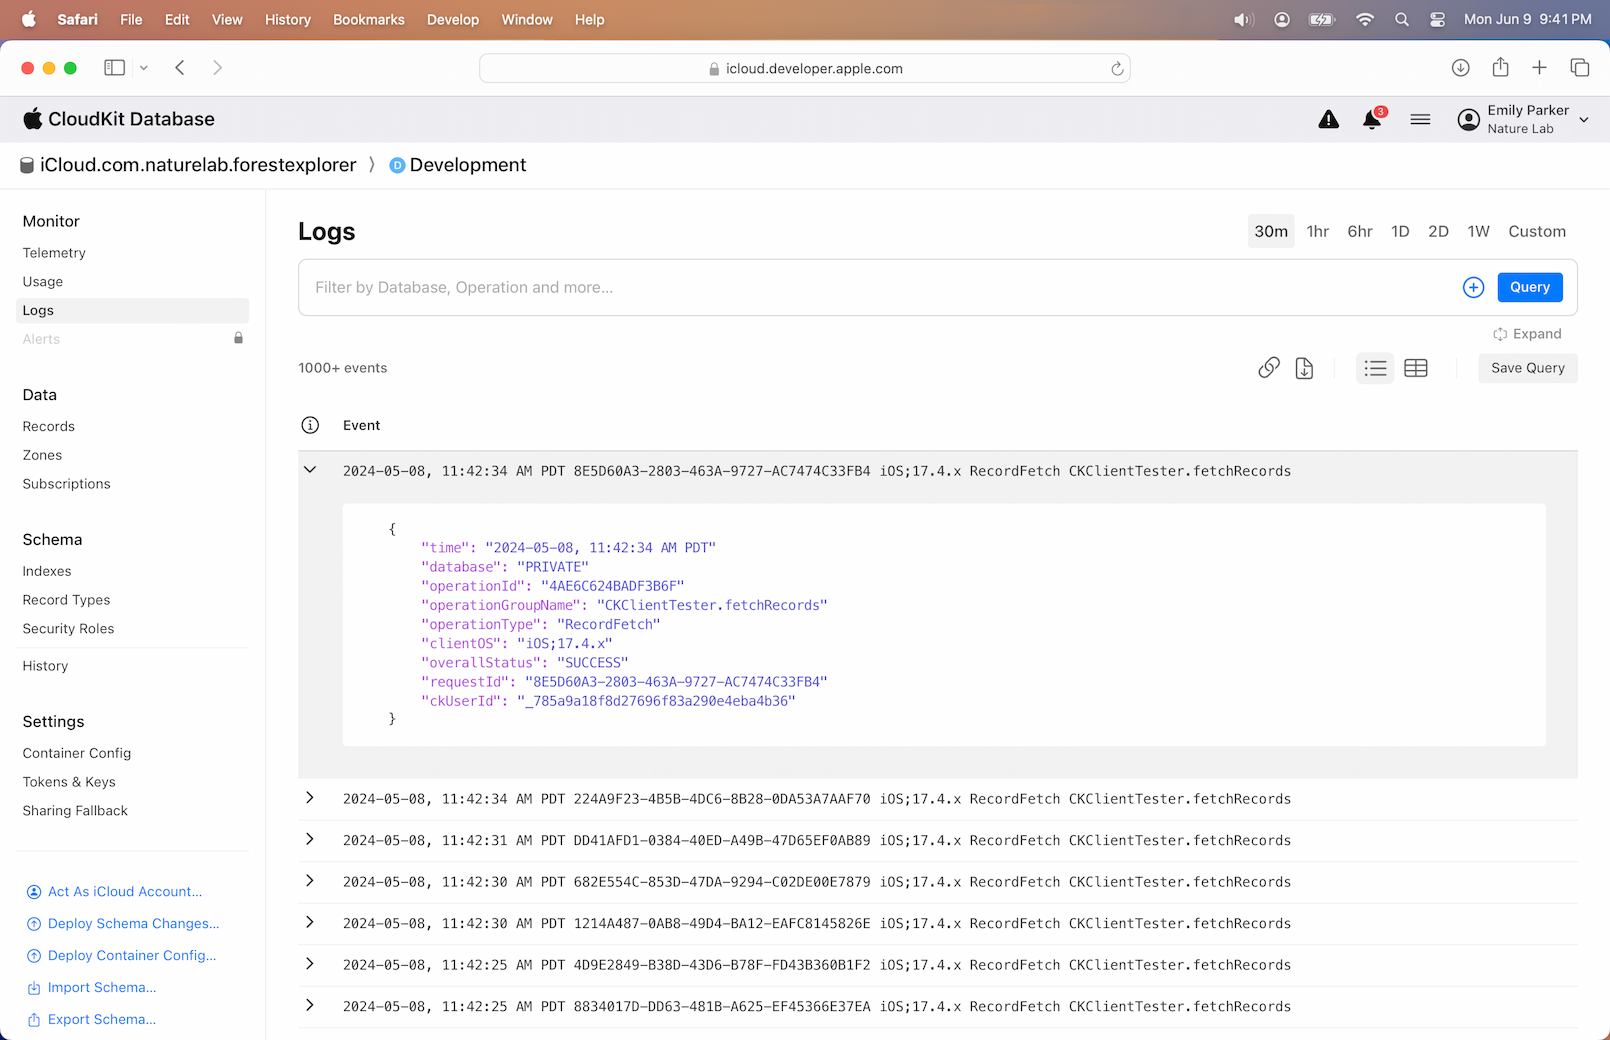The image size is (1610, 1040).
Task: Switch to list view of events
Action: tap(1375, 368)
